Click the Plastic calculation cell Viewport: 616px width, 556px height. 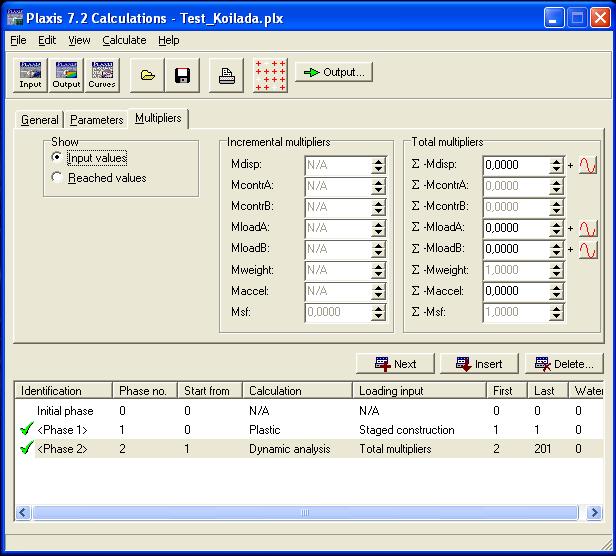click(x=264, y=430)
